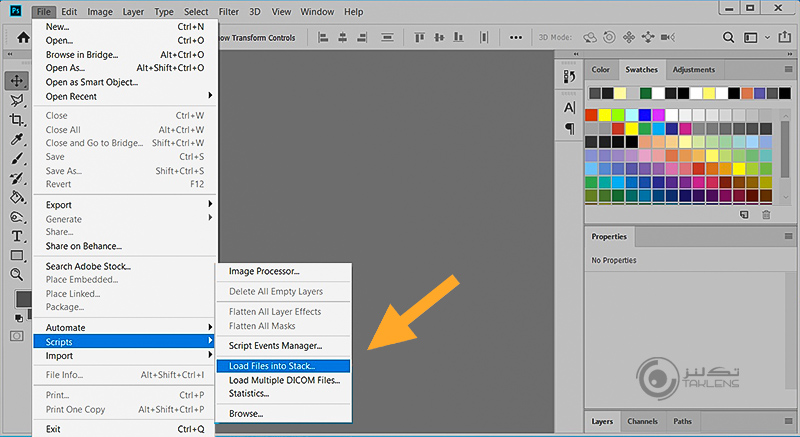Pick the red swatch in the grid
Image resolution: width=800 pixels, height=437 pixels.
pos(592,115)
